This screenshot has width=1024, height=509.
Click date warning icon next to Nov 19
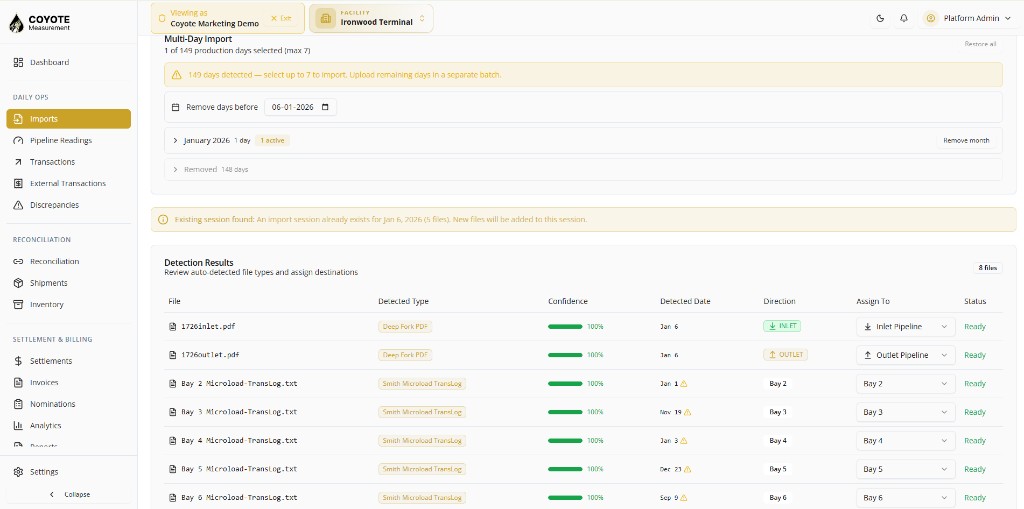point(688,412)
